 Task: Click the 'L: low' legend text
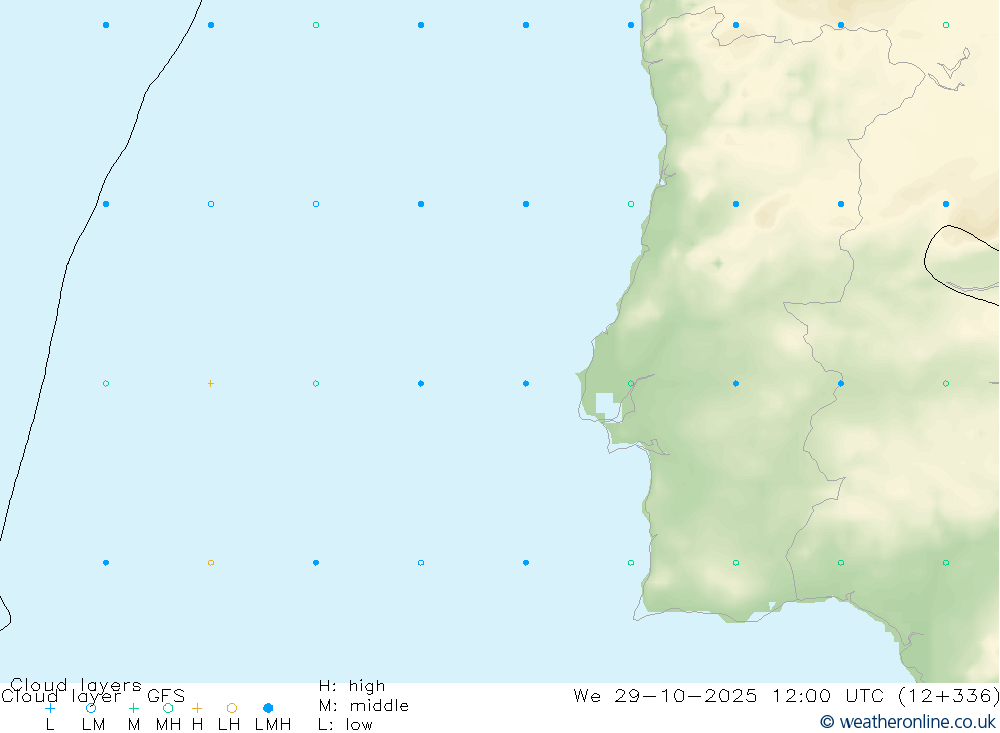346,725
